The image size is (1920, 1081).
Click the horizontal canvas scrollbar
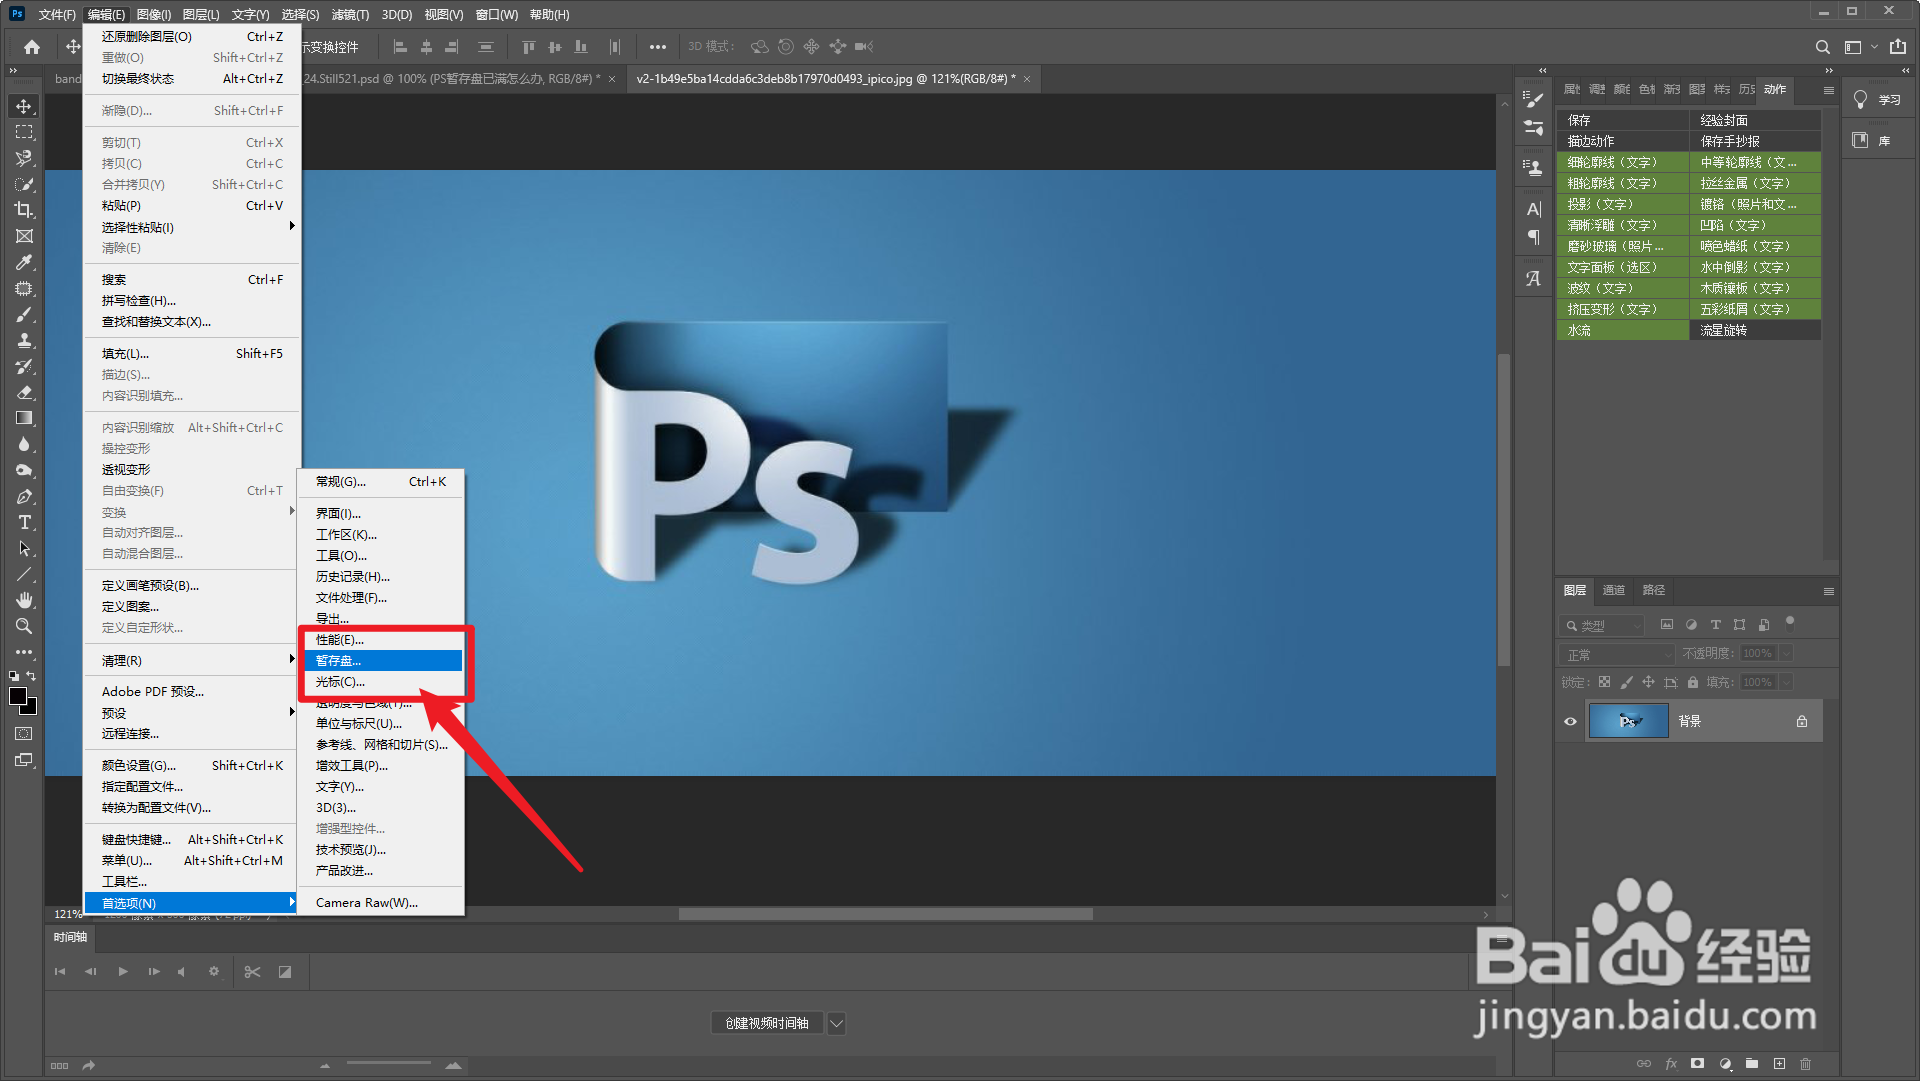(x=885, y=914)
